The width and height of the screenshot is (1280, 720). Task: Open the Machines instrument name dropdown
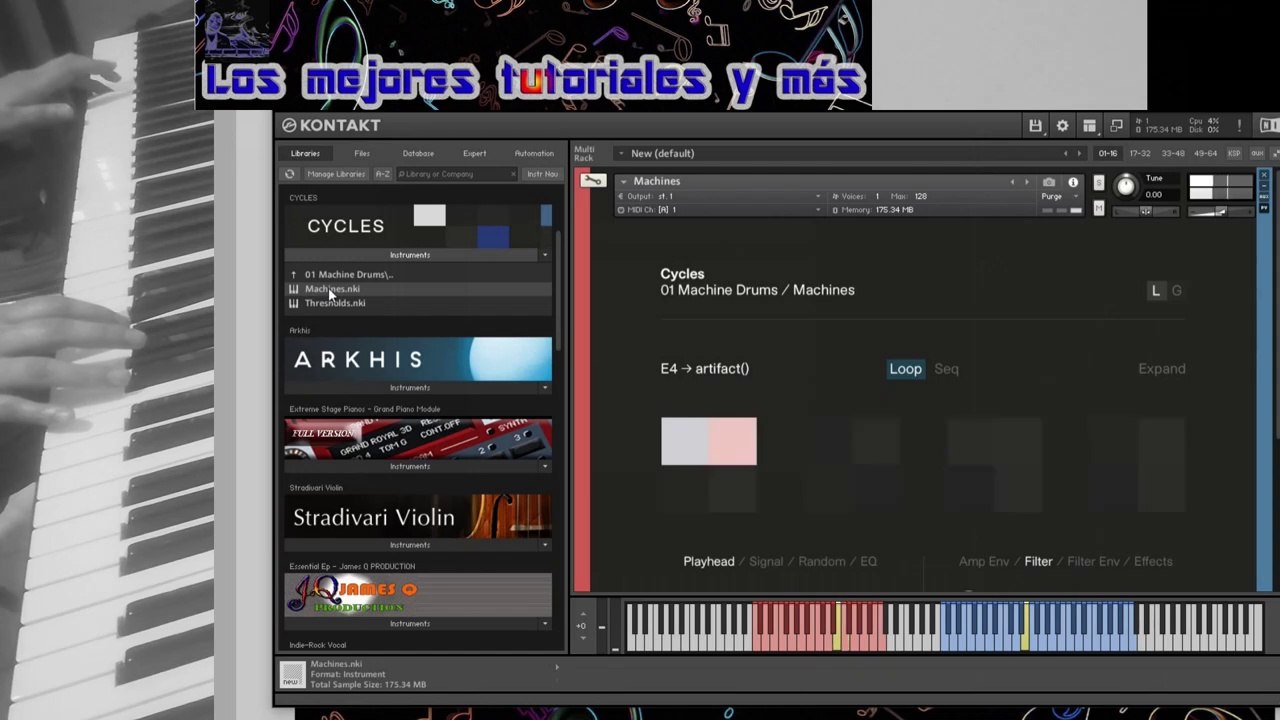623,181
